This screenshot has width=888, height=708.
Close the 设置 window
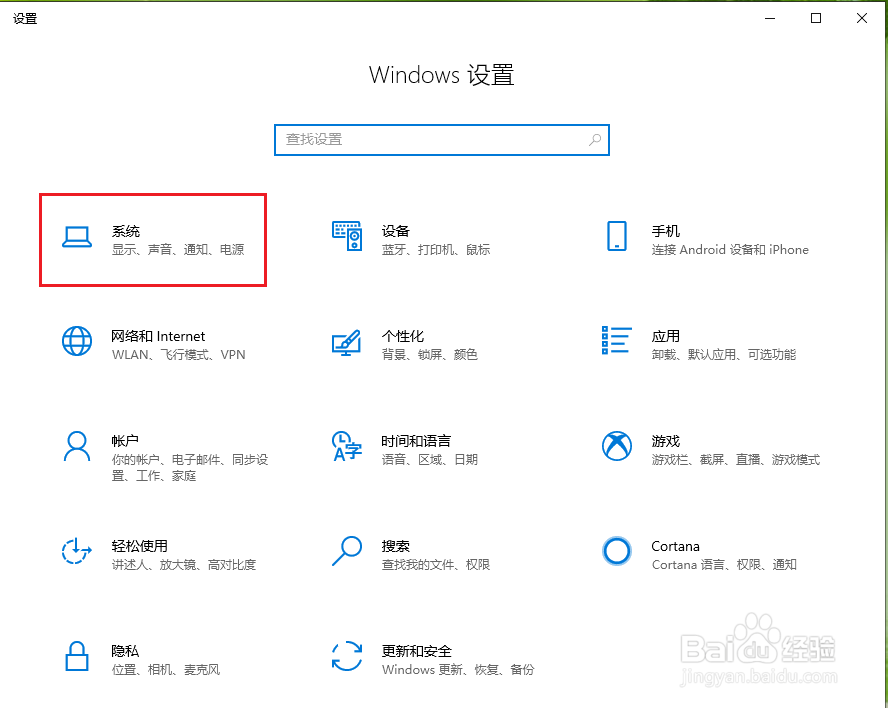(862, 18)
